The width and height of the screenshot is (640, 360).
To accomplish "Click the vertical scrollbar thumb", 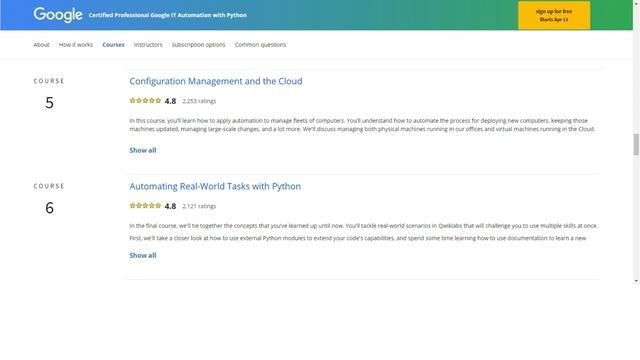I will coord(636,144).
